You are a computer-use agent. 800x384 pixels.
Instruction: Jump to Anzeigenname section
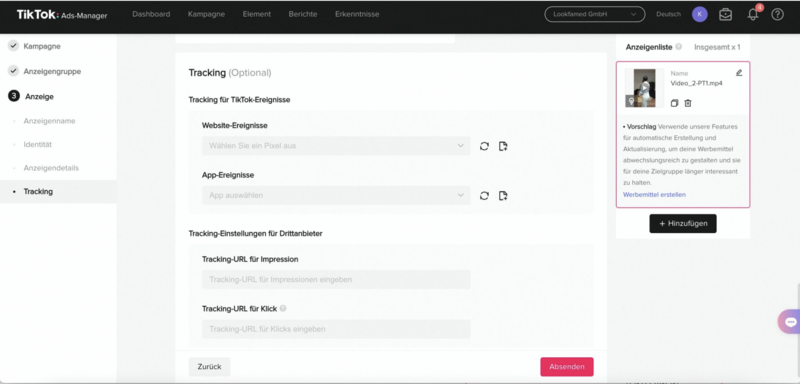[49, 121]
